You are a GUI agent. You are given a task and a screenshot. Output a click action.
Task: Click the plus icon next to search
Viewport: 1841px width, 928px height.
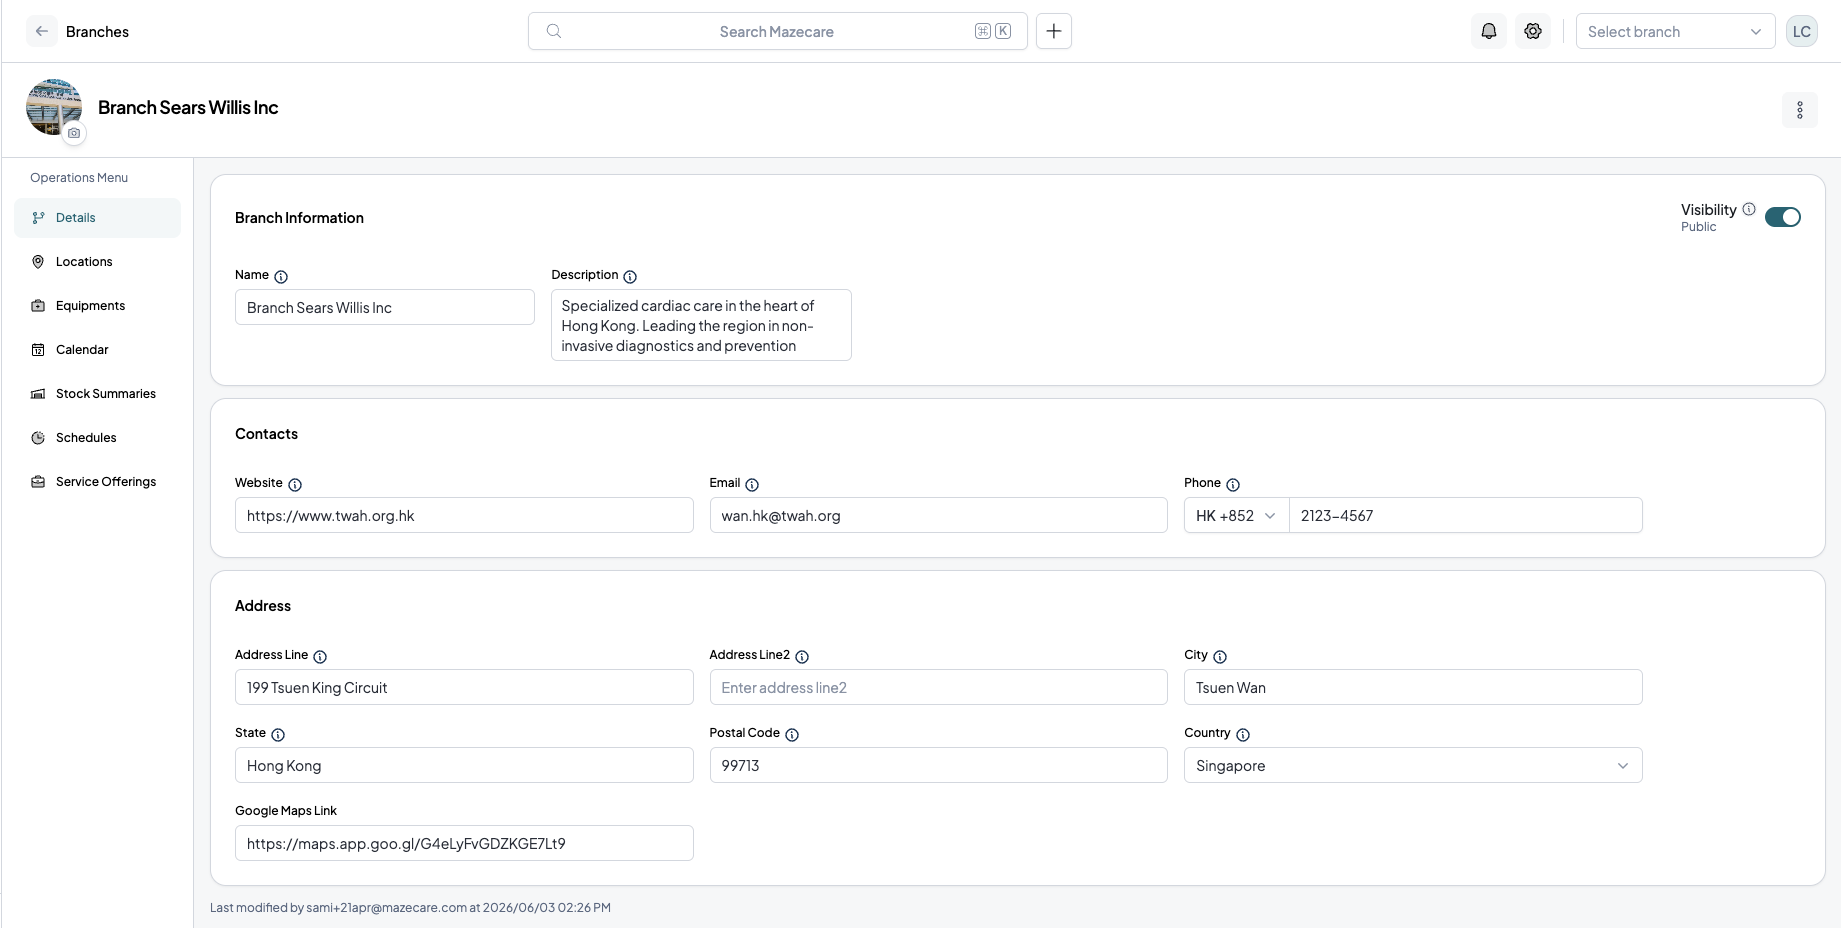click(x=1054, y=31)
